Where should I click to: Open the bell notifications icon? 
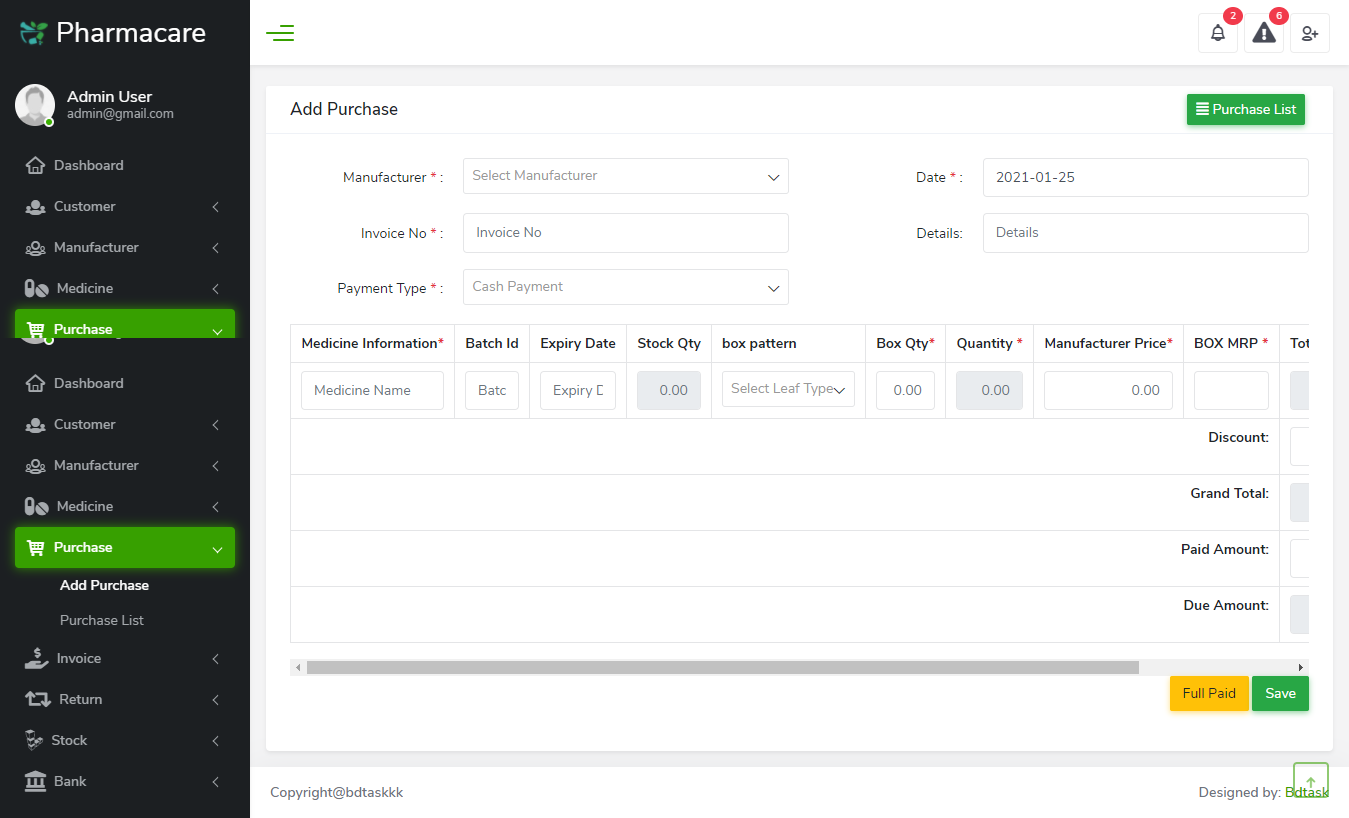[x=1217, y=33]
